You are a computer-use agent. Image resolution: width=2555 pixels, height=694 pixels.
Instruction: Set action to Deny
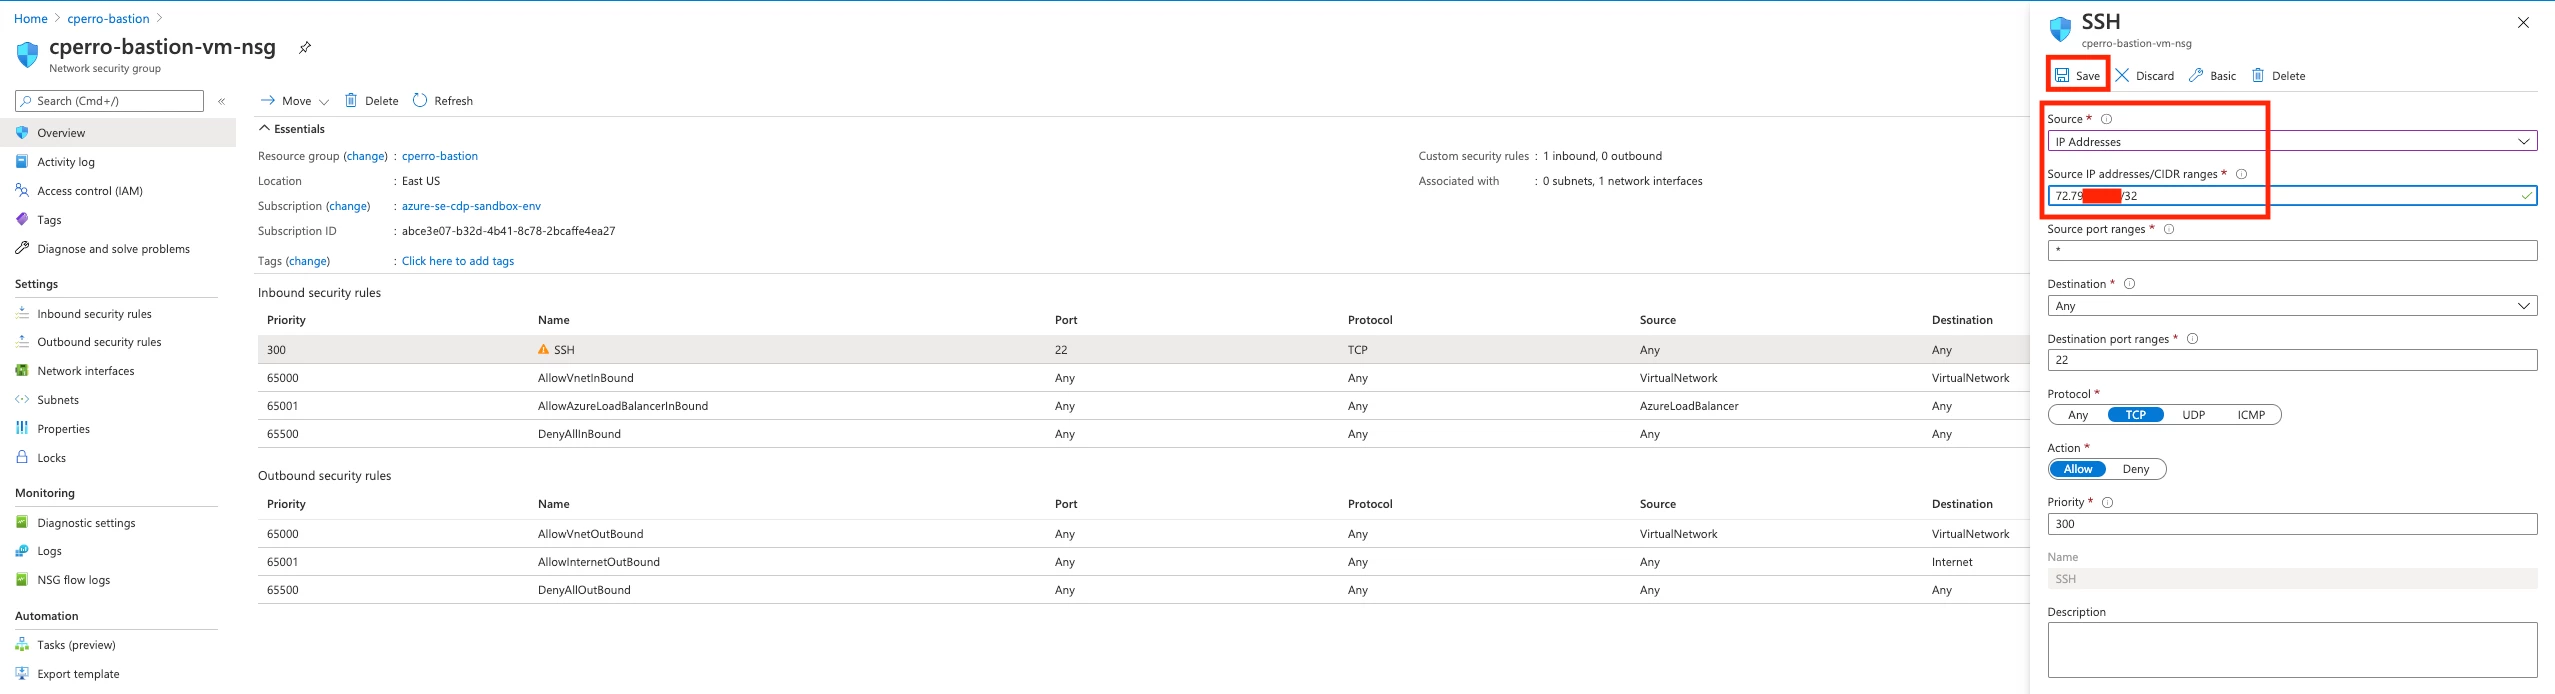click(x=2136, y=469)
